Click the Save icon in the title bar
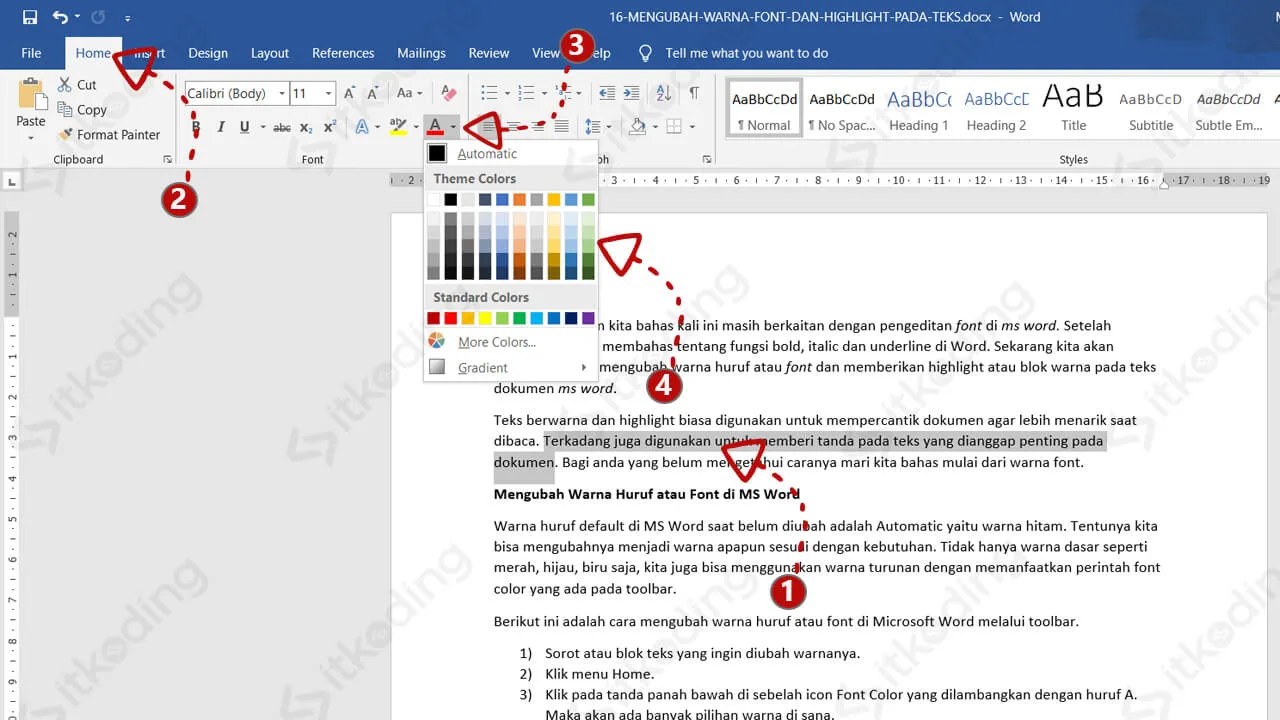This screenshot has height=720, width=1280. point(29,17)
